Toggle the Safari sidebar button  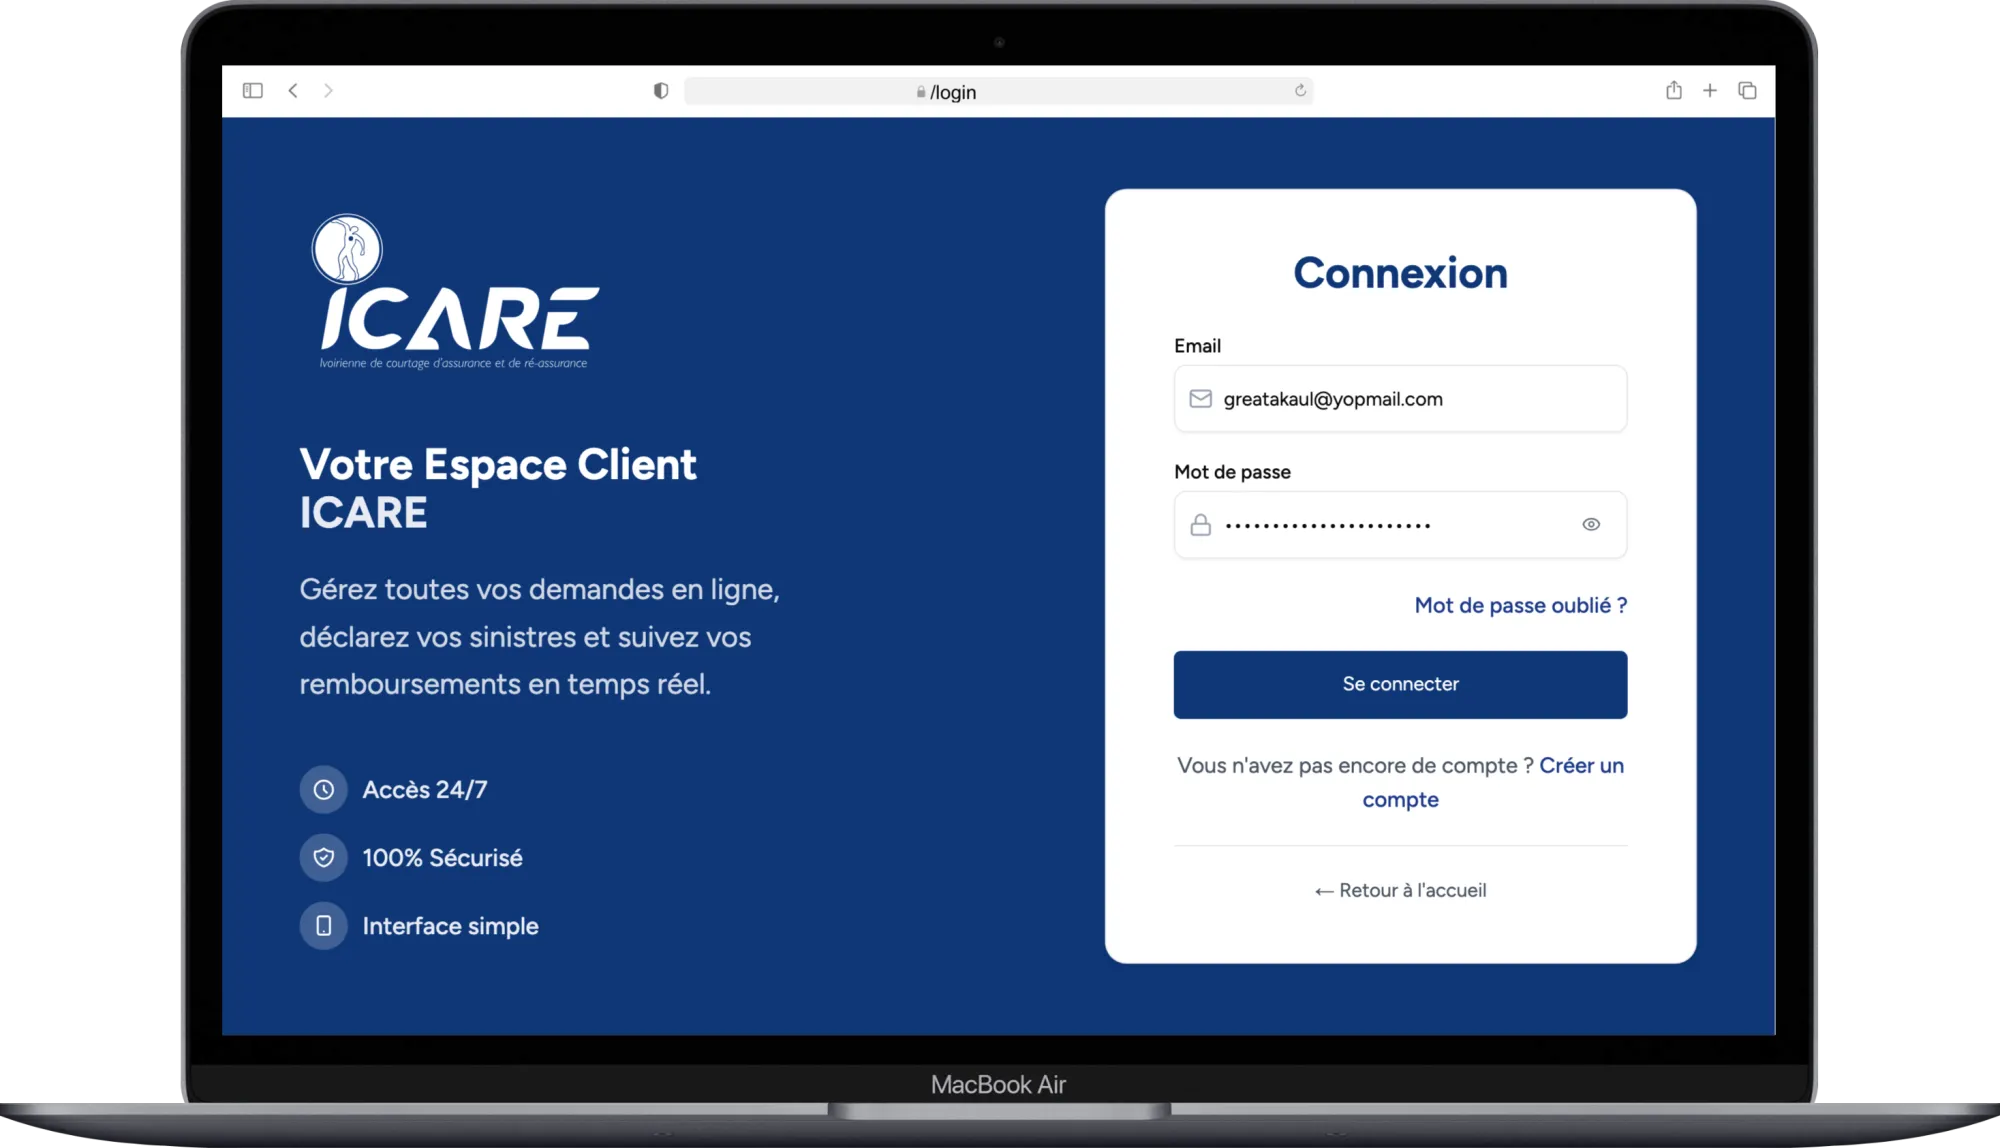(253, 91)
